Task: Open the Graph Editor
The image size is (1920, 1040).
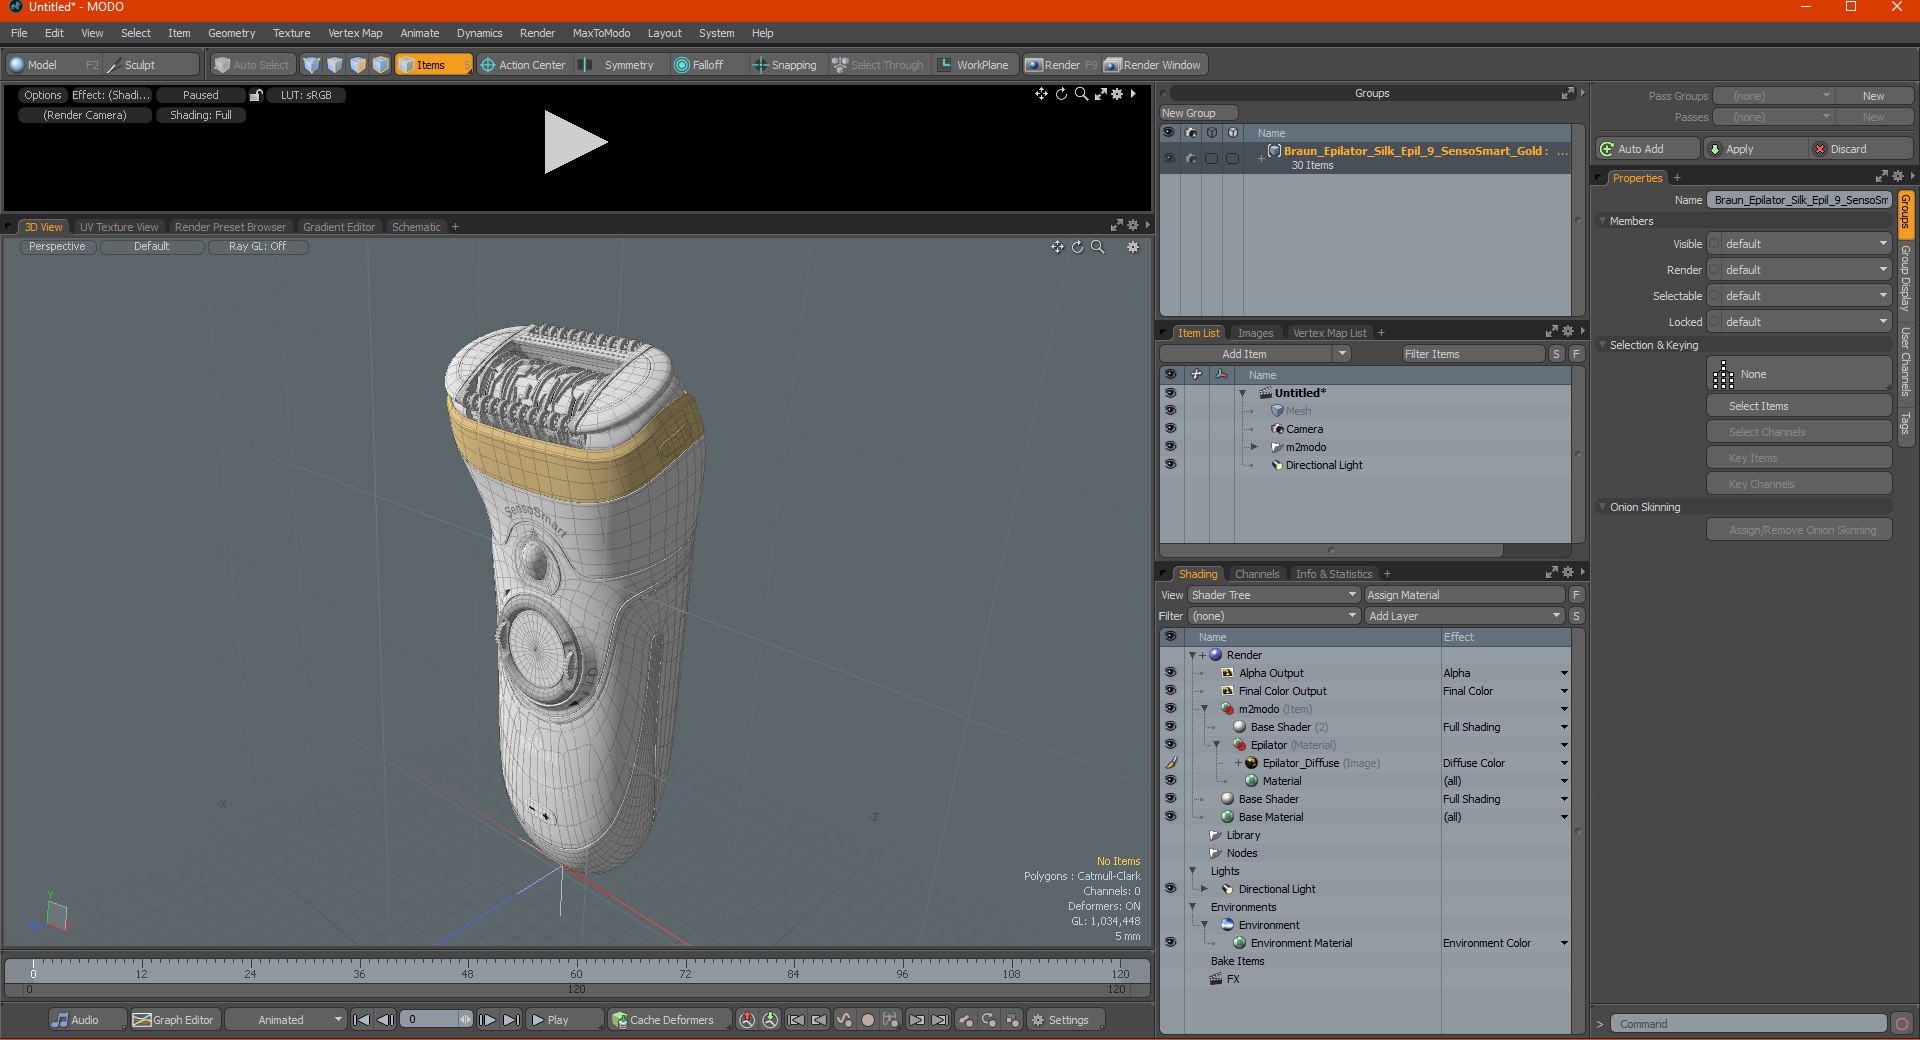Action: (x=174, y=1020)
